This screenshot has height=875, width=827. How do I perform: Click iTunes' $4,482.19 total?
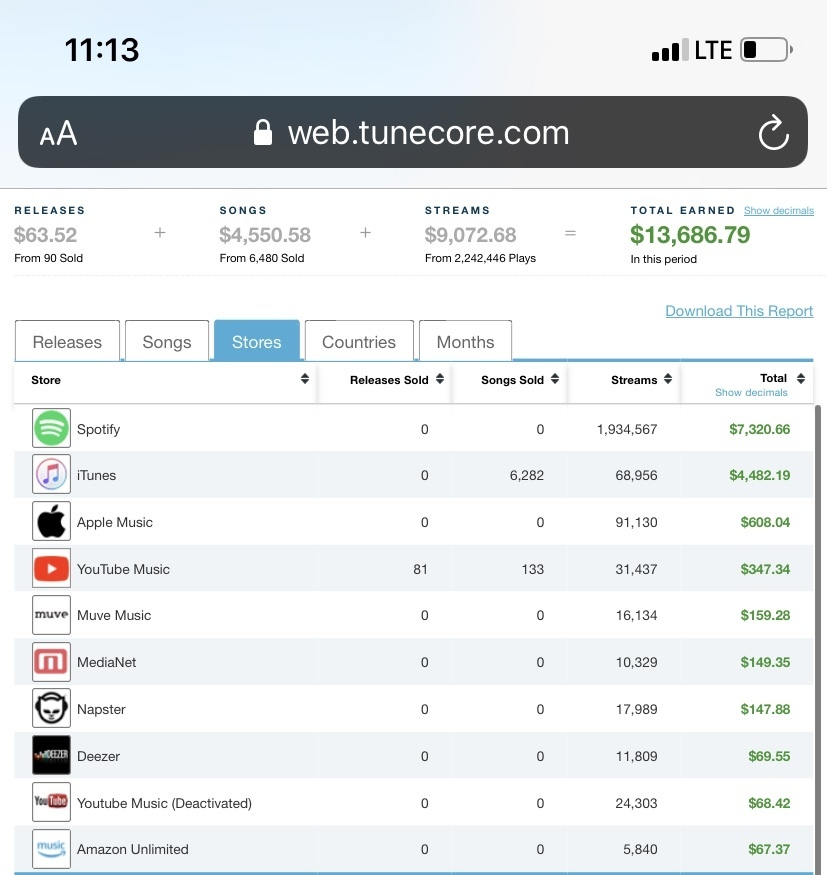point(759,475)
